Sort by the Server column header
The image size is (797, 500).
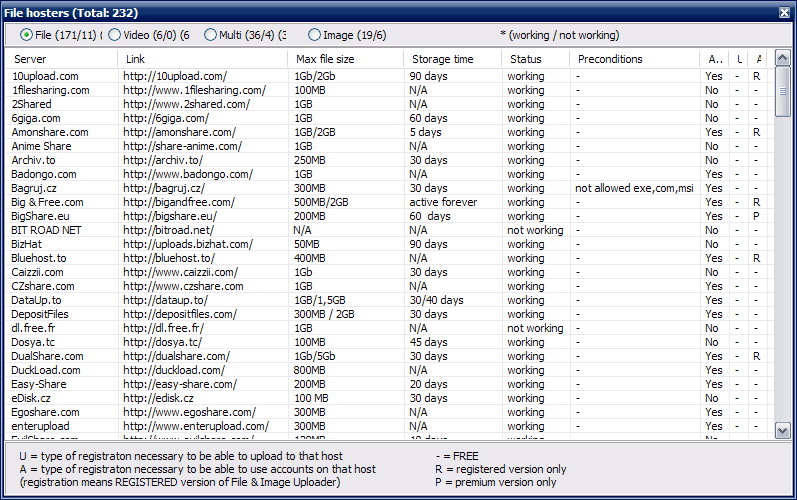(x=62, y=59)
